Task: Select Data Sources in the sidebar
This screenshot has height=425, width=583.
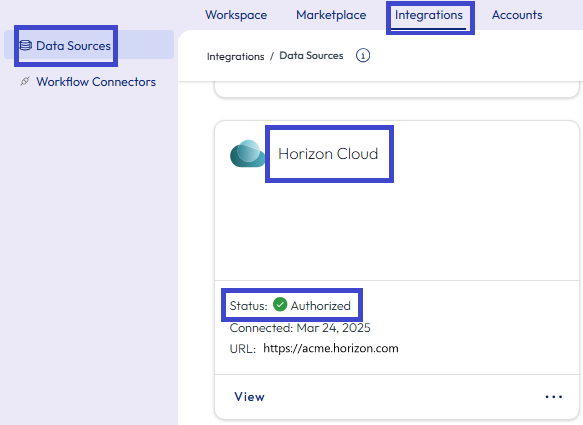Action: click(x=89, y=45)
